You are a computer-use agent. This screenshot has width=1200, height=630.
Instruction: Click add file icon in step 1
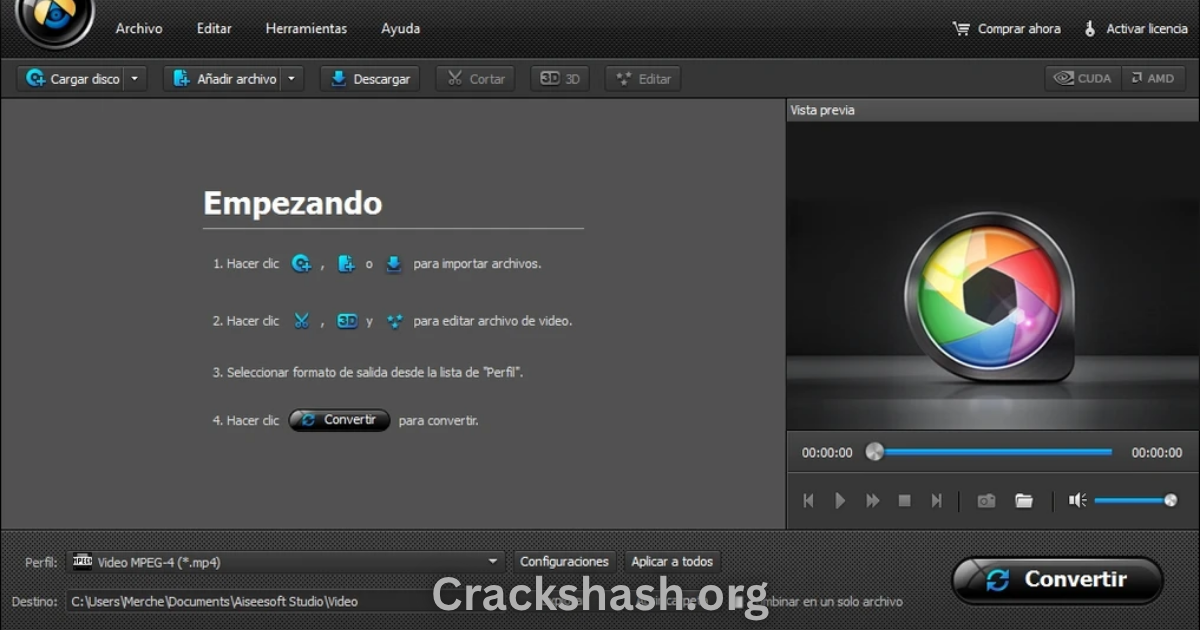coord(347,264)
